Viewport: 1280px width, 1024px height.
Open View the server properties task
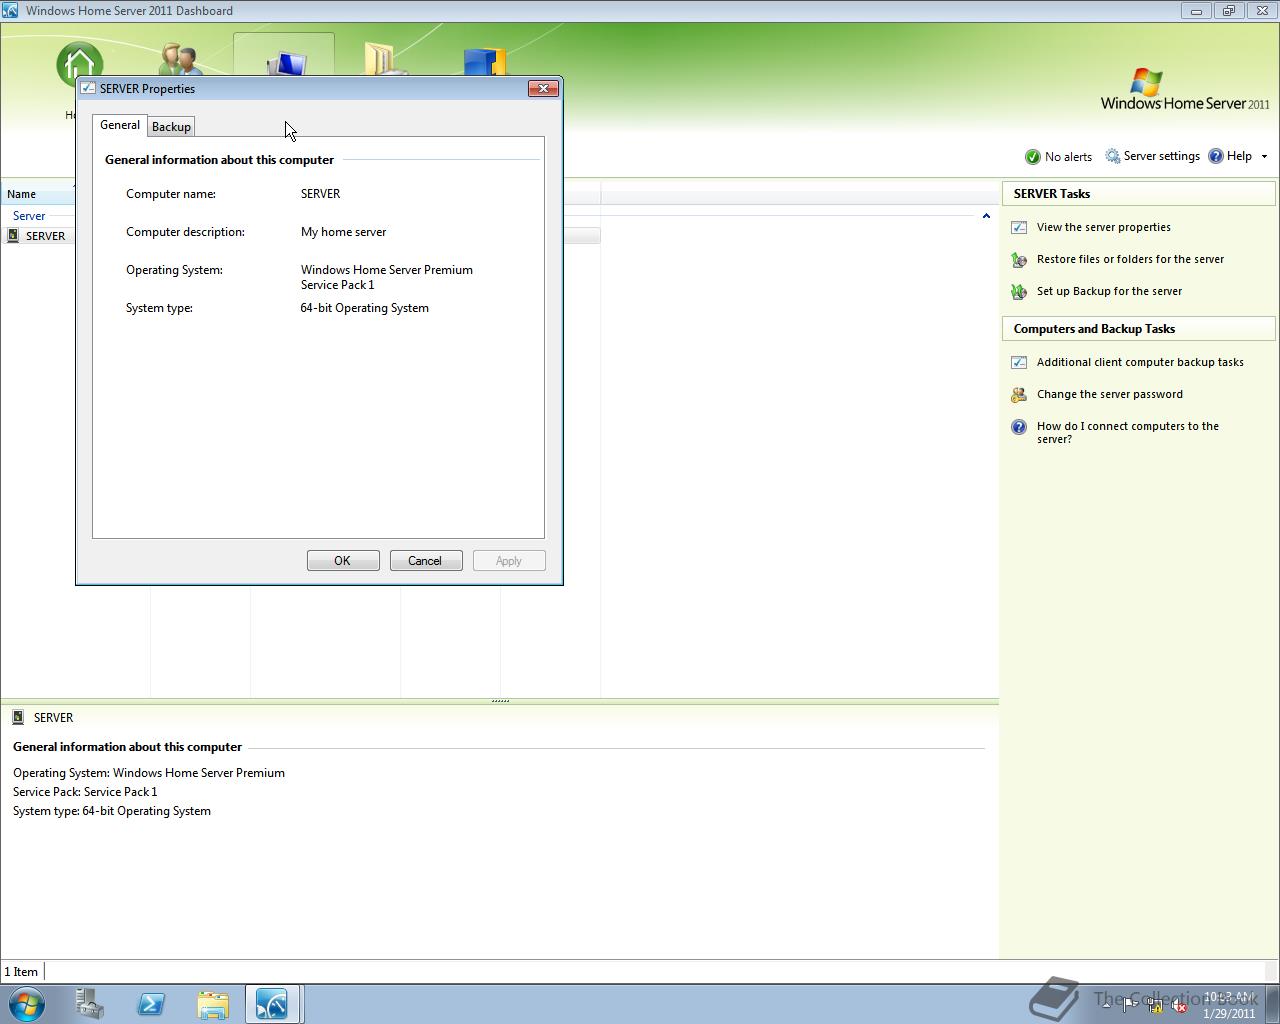1104,227
